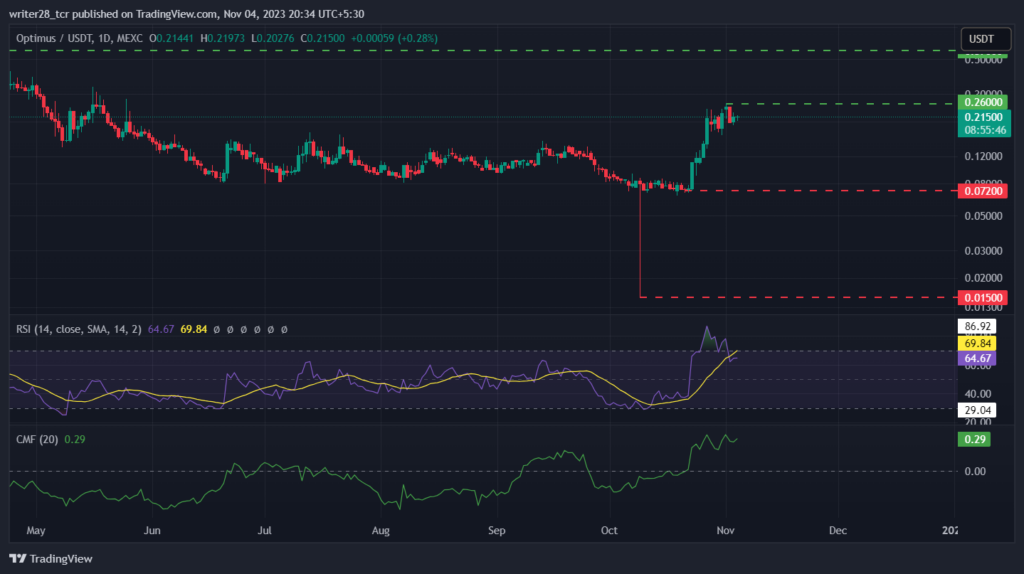Click the Dec label on time axis
The height and width of the screenshot is (574, 1024).
coord(838,530)
